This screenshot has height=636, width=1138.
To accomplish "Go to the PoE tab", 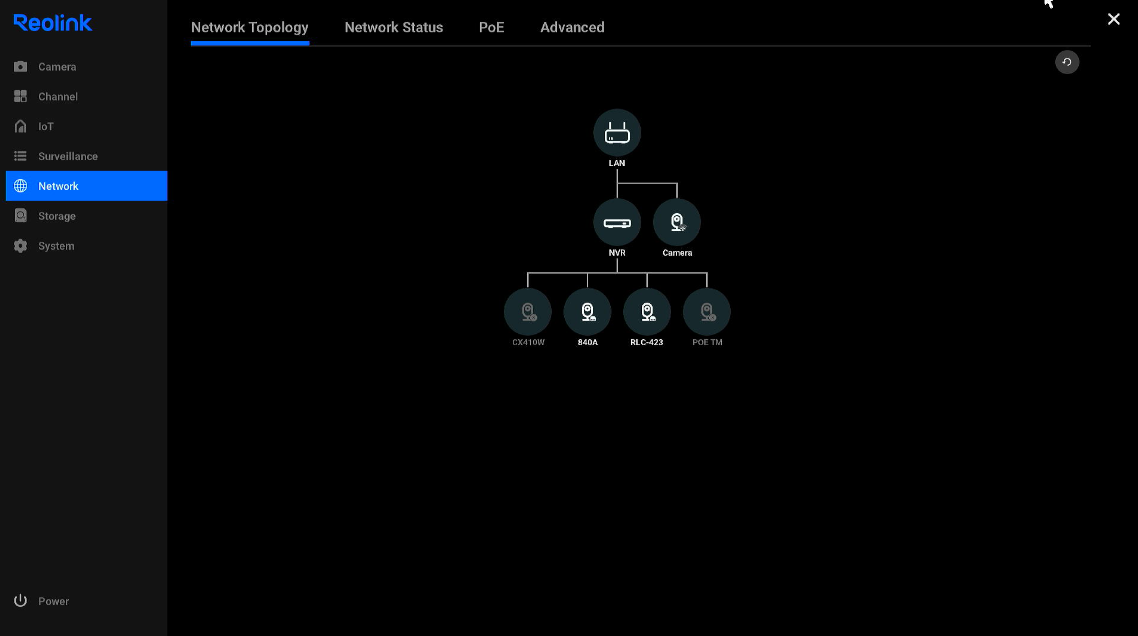I will (x=491, y=28).
